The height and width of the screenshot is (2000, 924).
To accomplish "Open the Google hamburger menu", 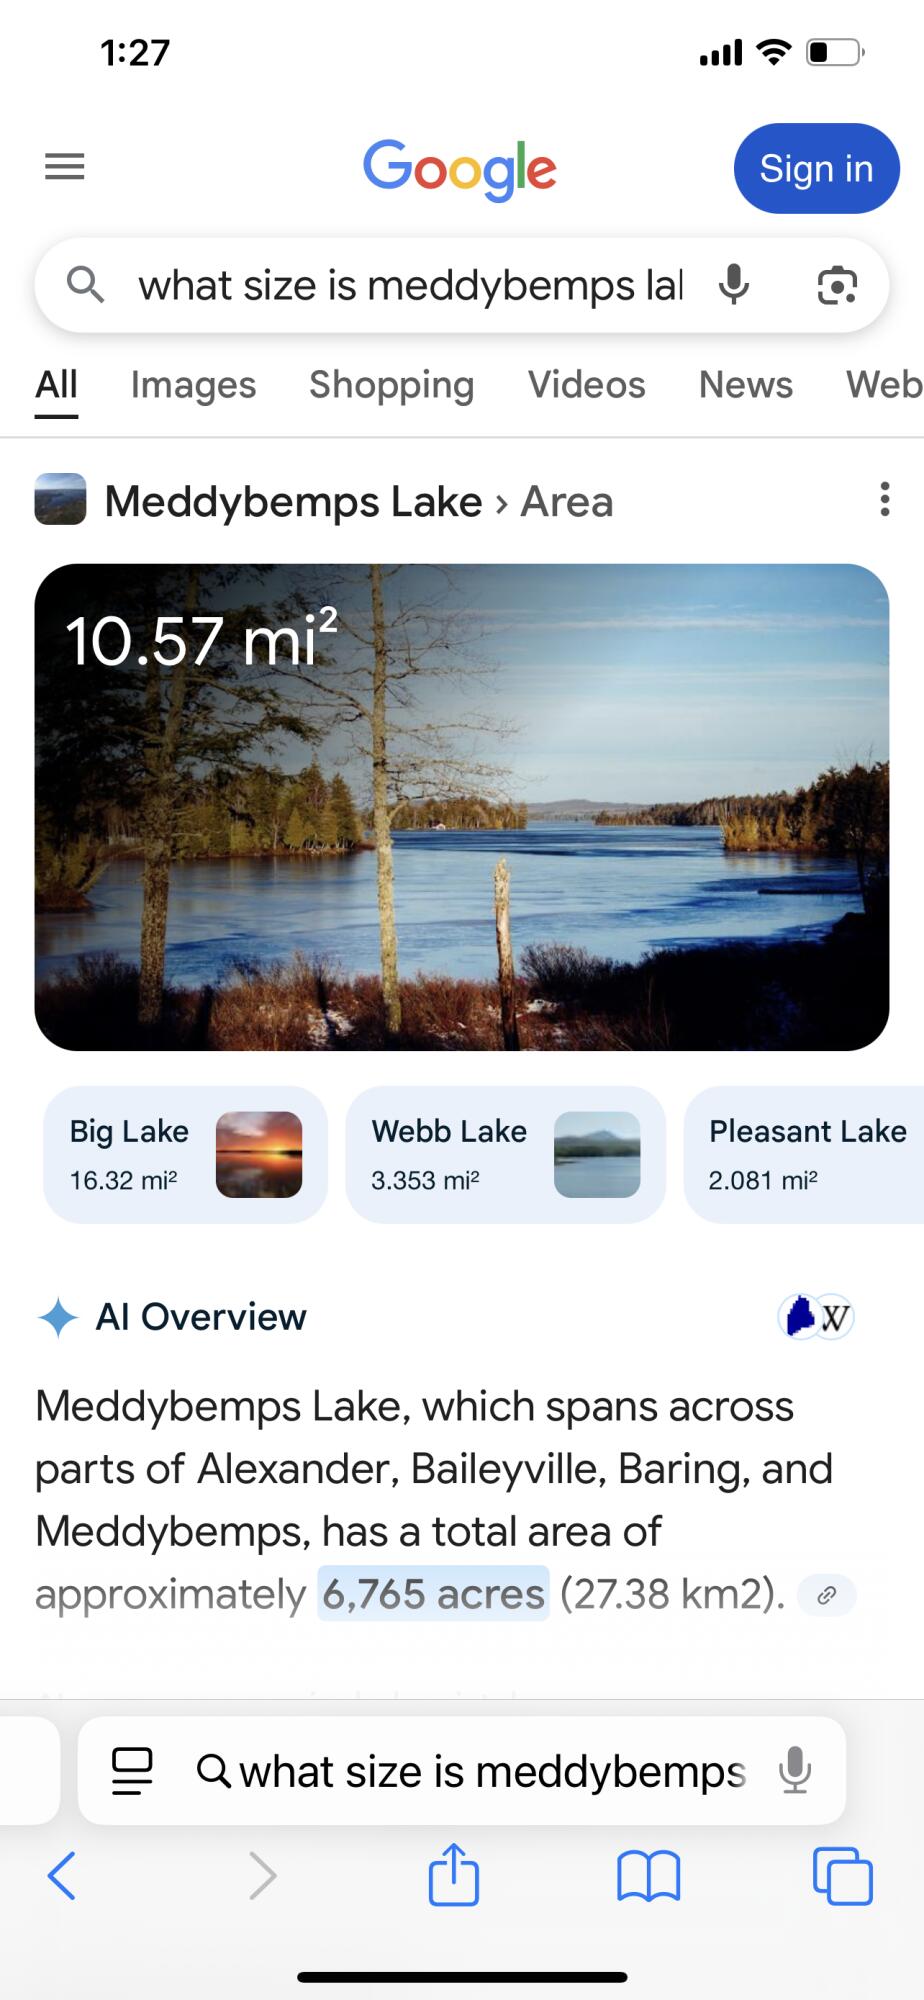I will (65, 167).
